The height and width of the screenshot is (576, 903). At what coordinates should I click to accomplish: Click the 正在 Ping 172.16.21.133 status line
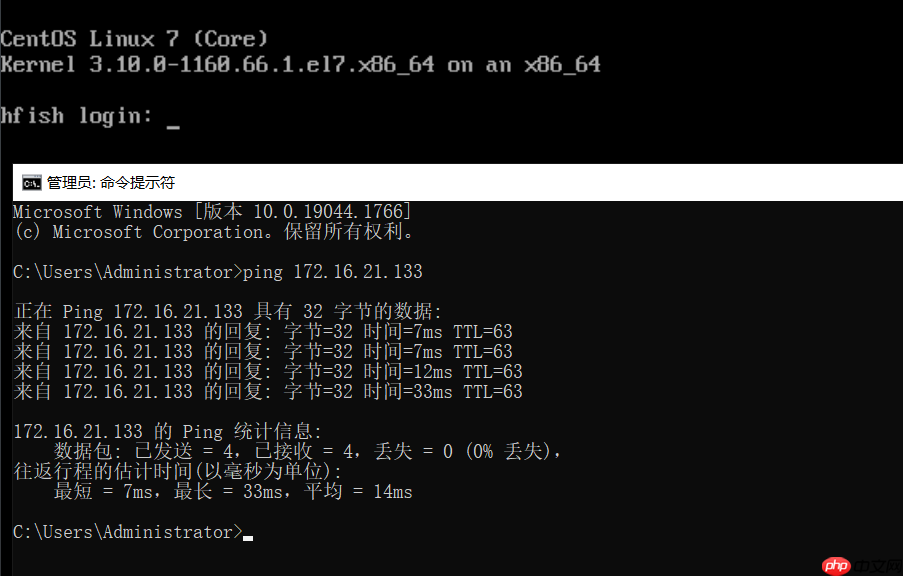[227, 312]
